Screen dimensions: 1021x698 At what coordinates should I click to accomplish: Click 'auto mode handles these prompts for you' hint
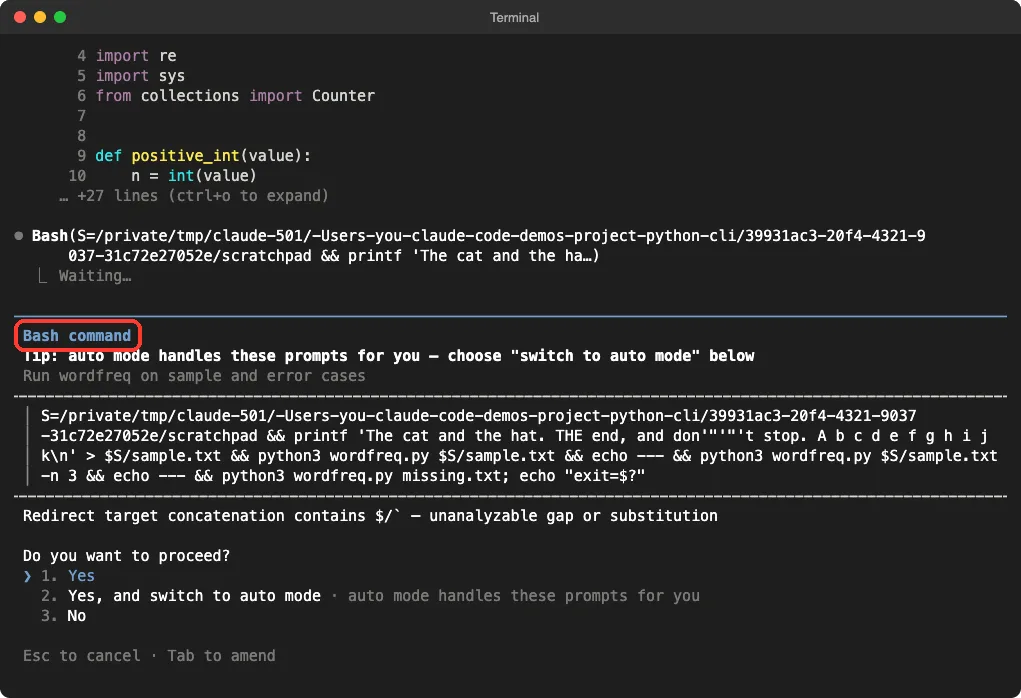coord(524,596)
